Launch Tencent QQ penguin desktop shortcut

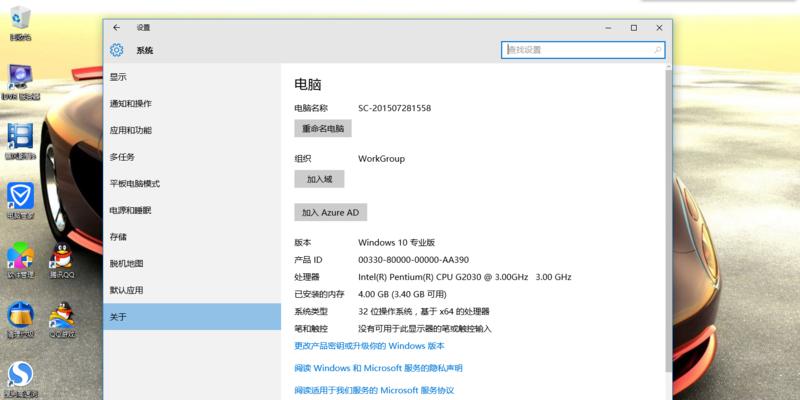[62, 260]
